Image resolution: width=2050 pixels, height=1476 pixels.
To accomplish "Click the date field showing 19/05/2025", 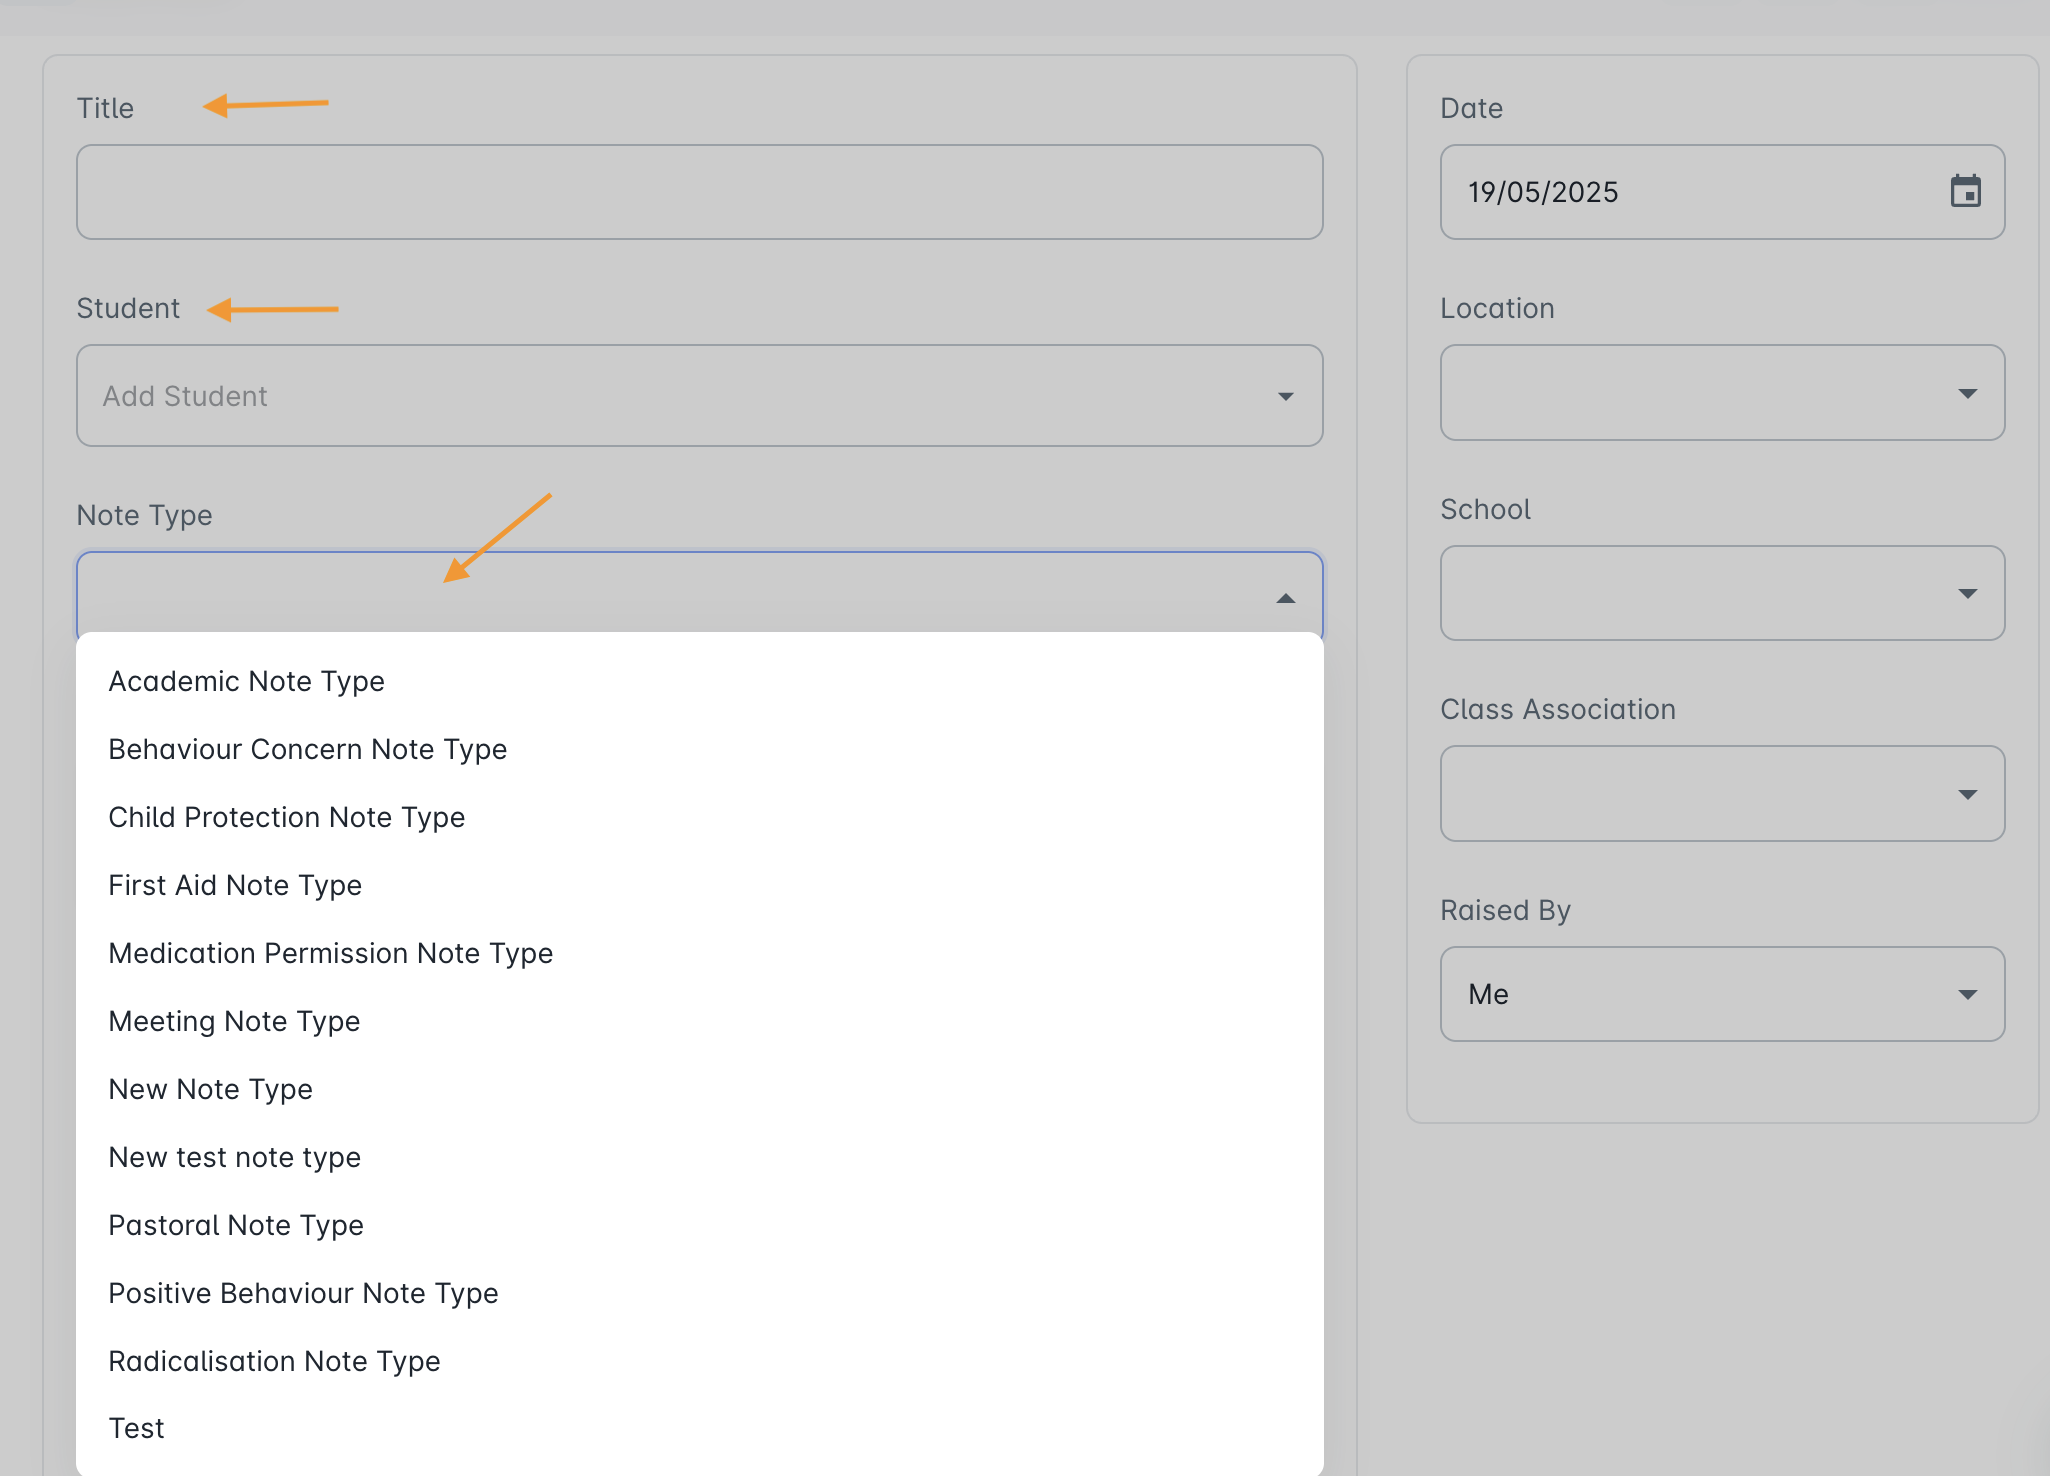I will [1722, 192].
